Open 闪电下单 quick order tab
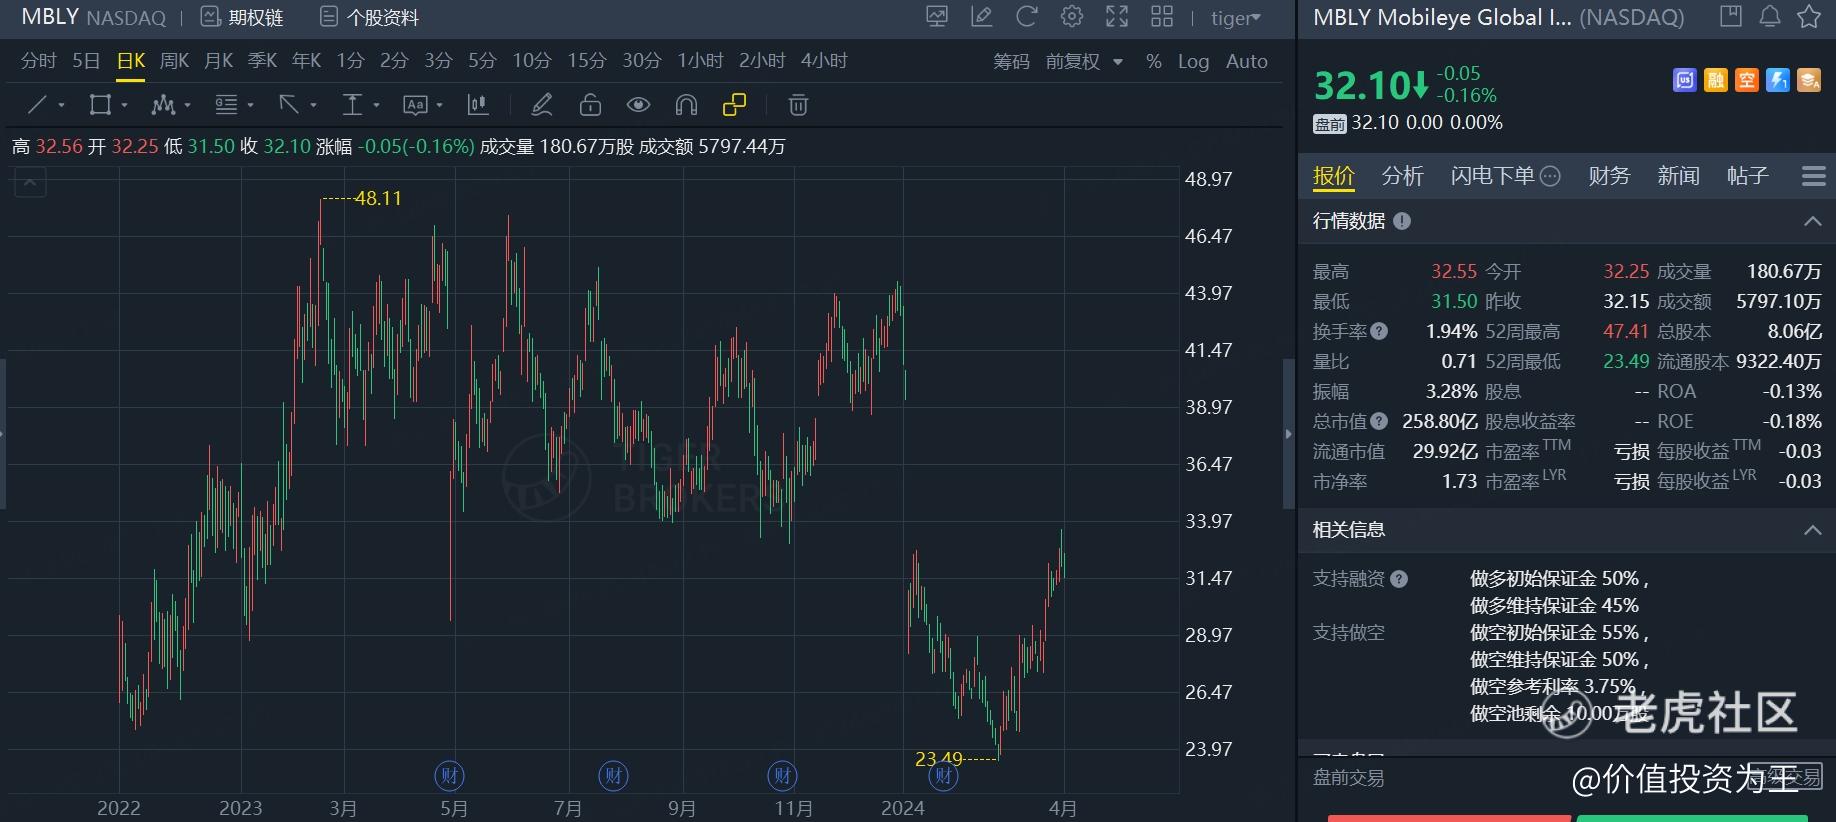The width and height of the screenshot is (1836, 822). point(1505,176)
